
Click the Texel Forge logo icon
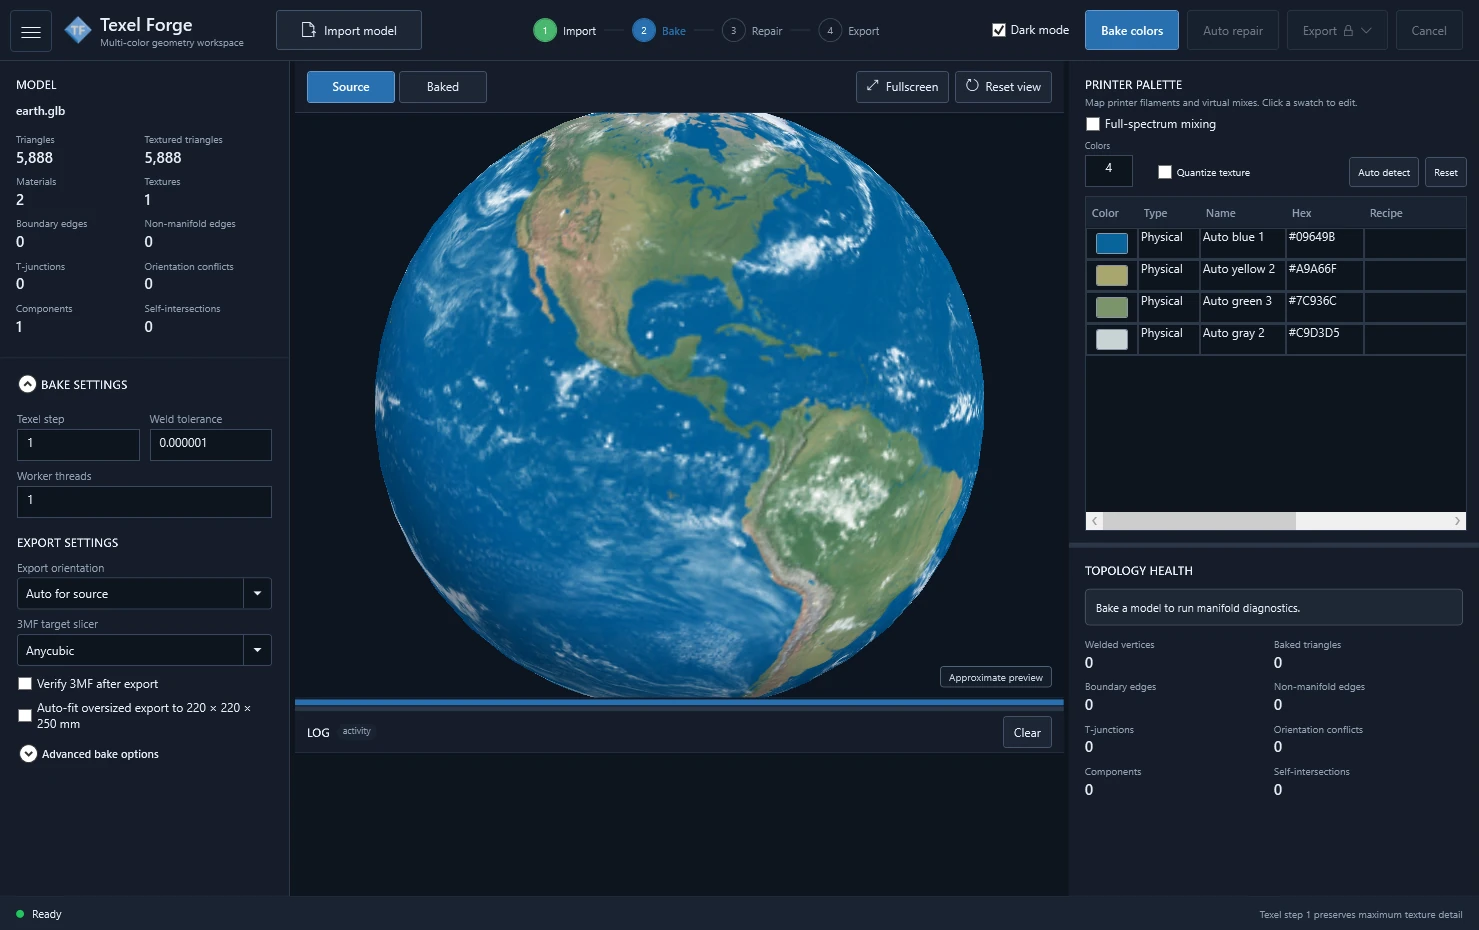coord(78,31)
